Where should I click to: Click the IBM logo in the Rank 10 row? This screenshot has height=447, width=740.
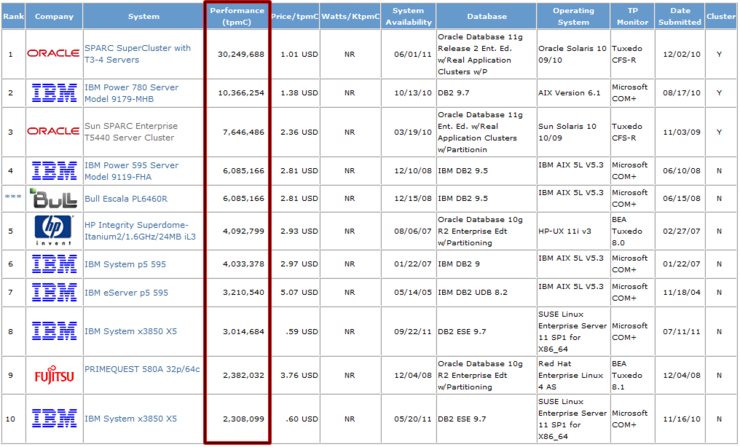(54, 418)
